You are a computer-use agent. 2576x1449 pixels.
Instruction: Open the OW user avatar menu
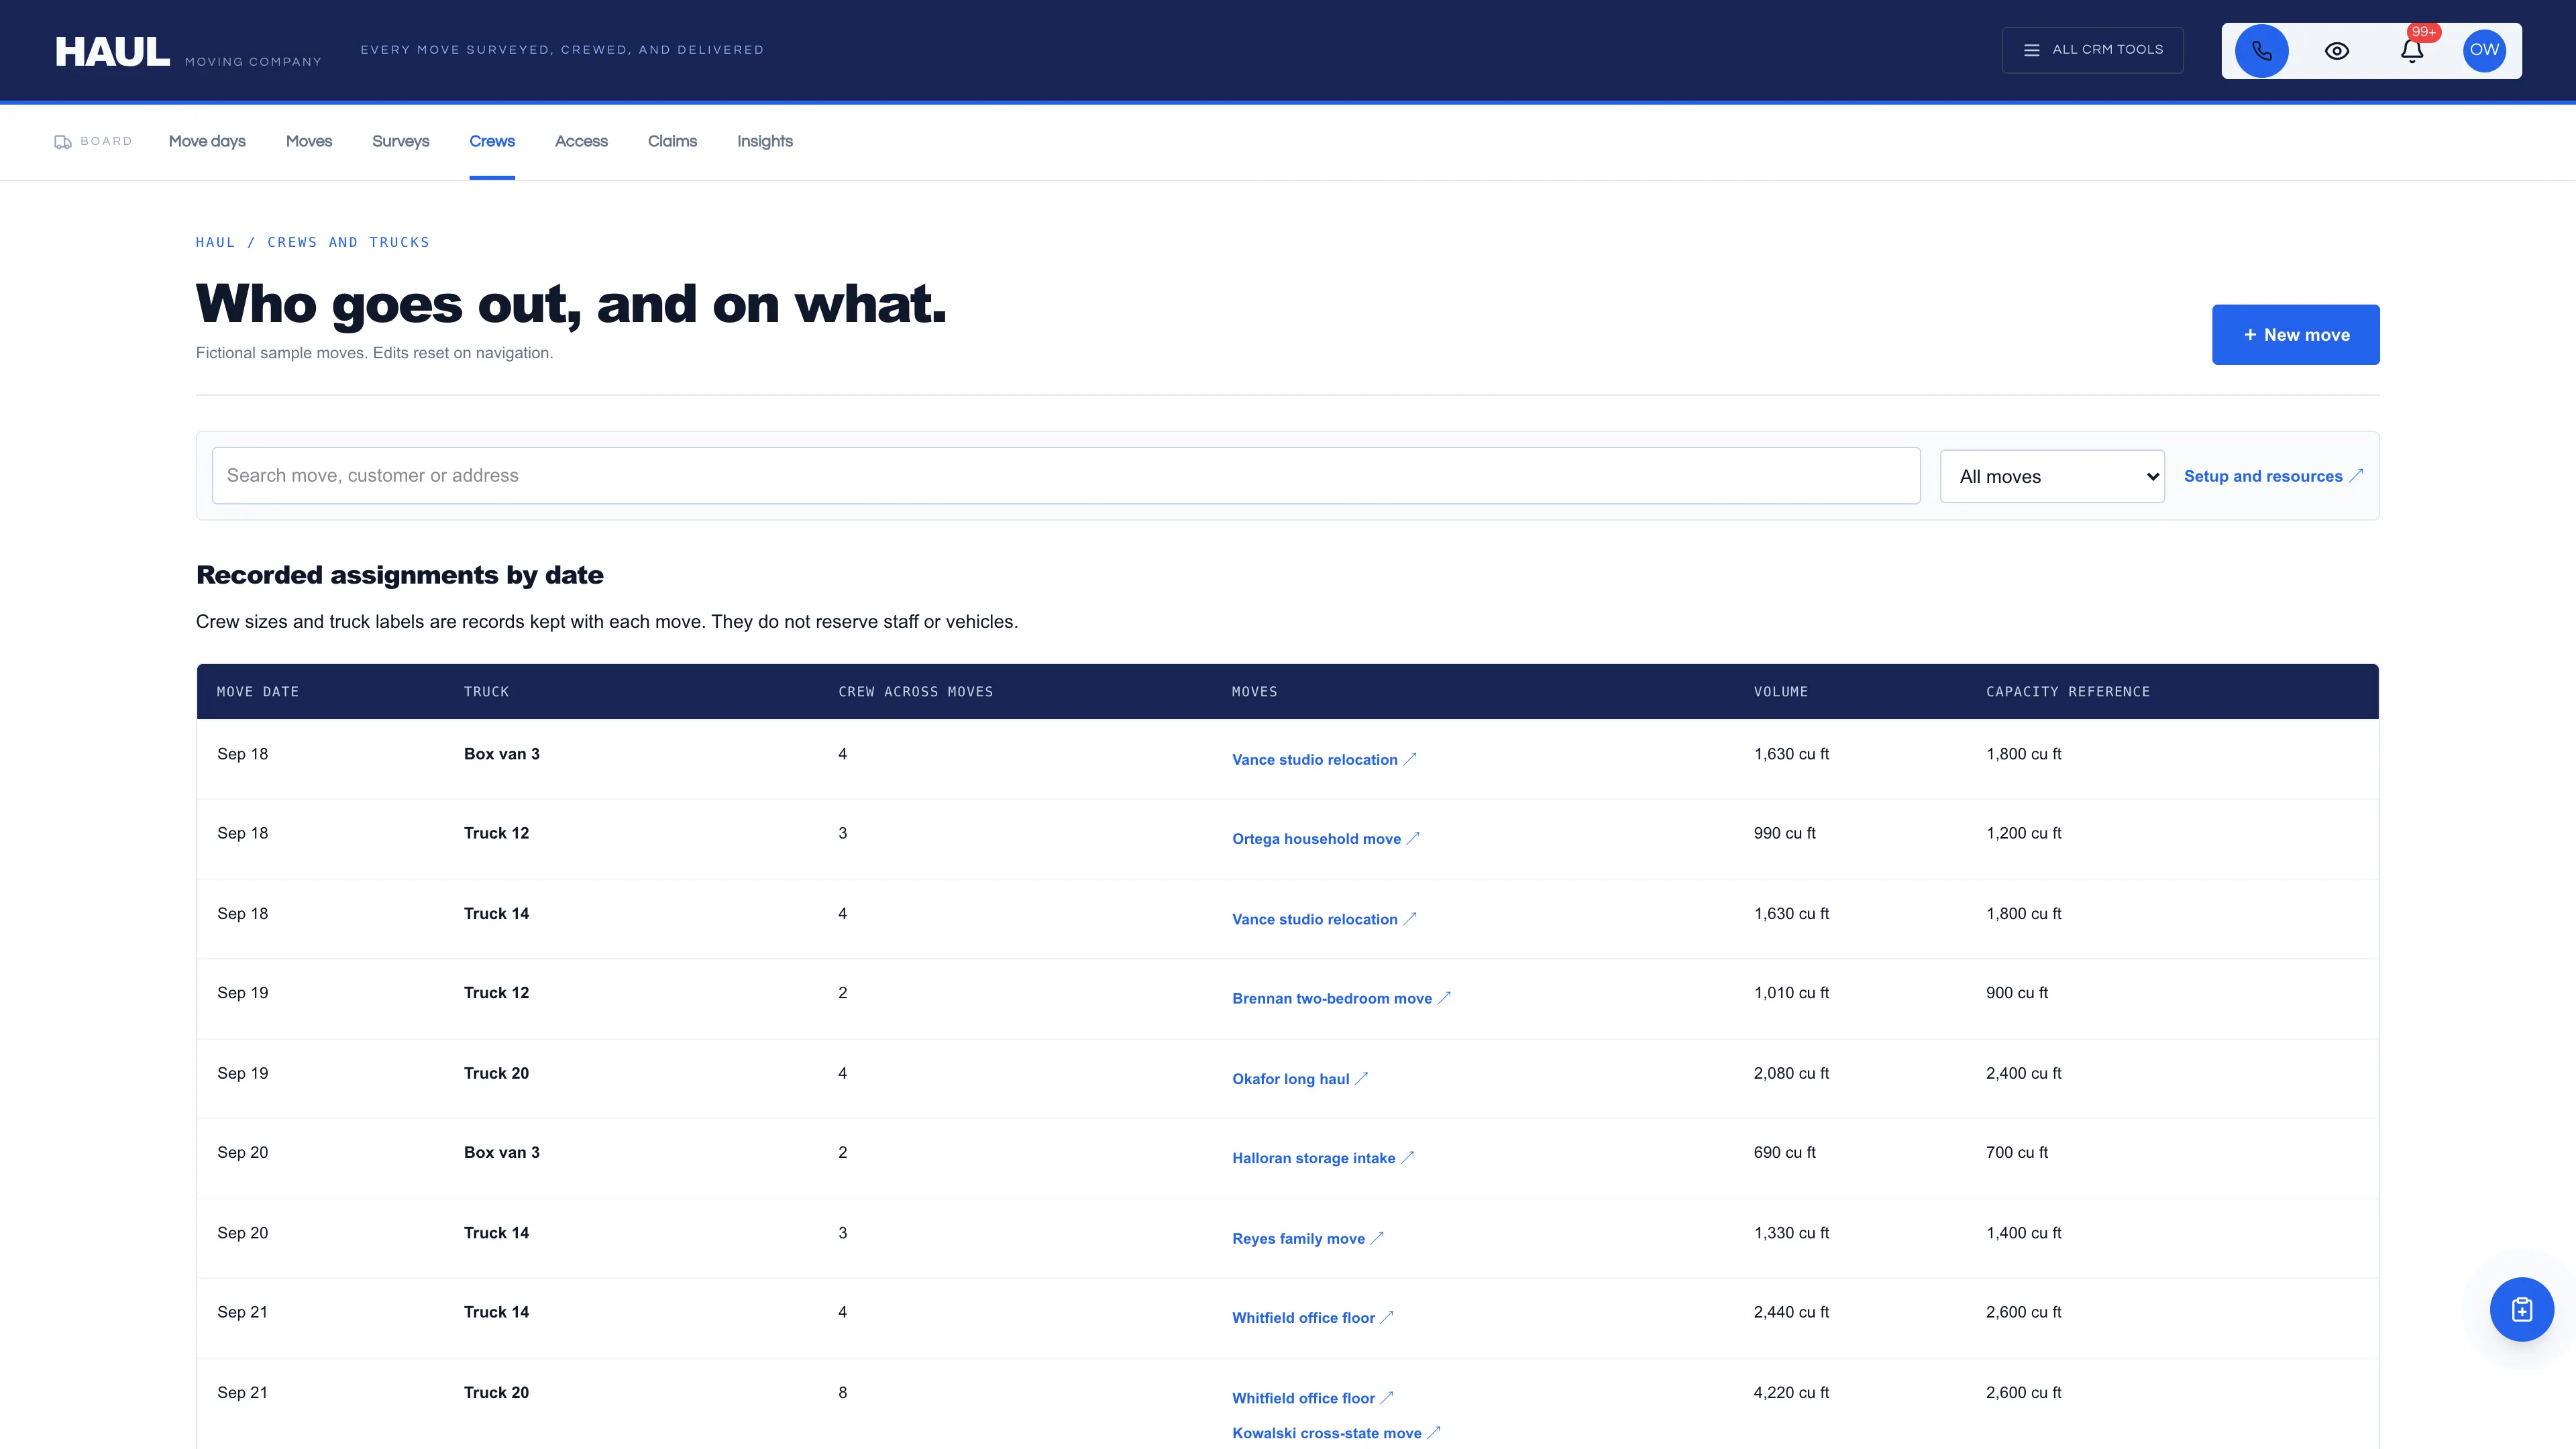(x=2484, y=51)
